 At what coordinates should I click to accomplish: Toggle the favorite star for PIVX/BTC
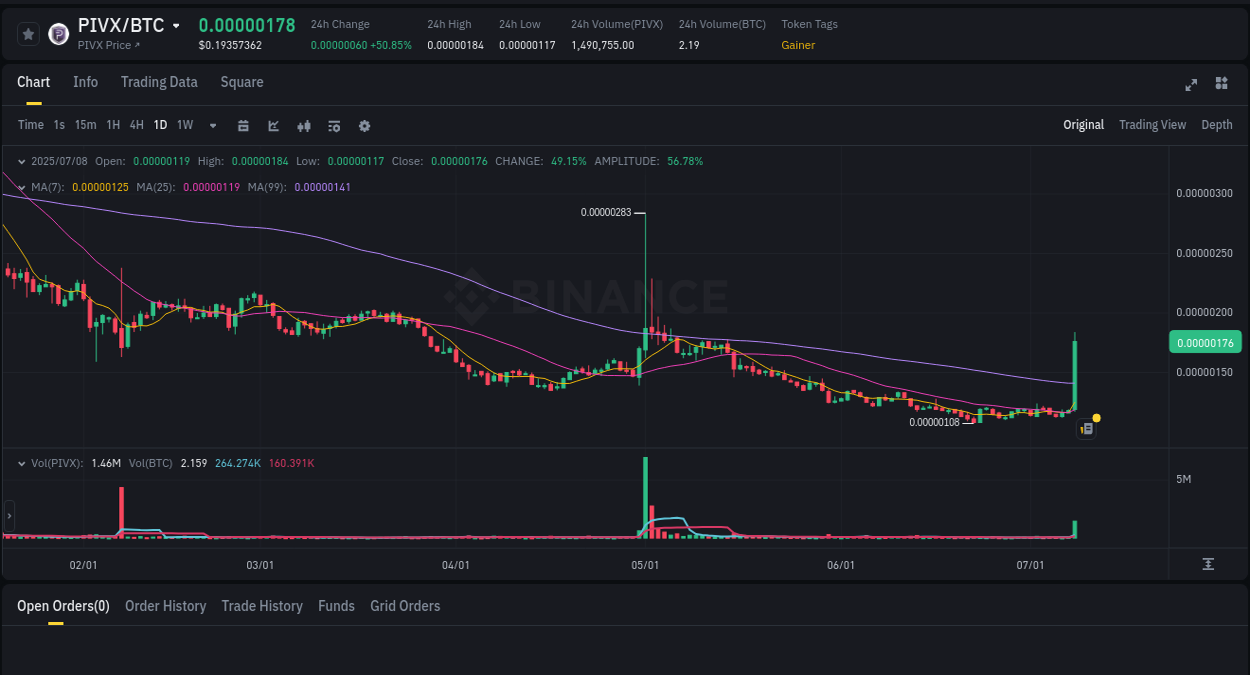(x=28, y=33)
